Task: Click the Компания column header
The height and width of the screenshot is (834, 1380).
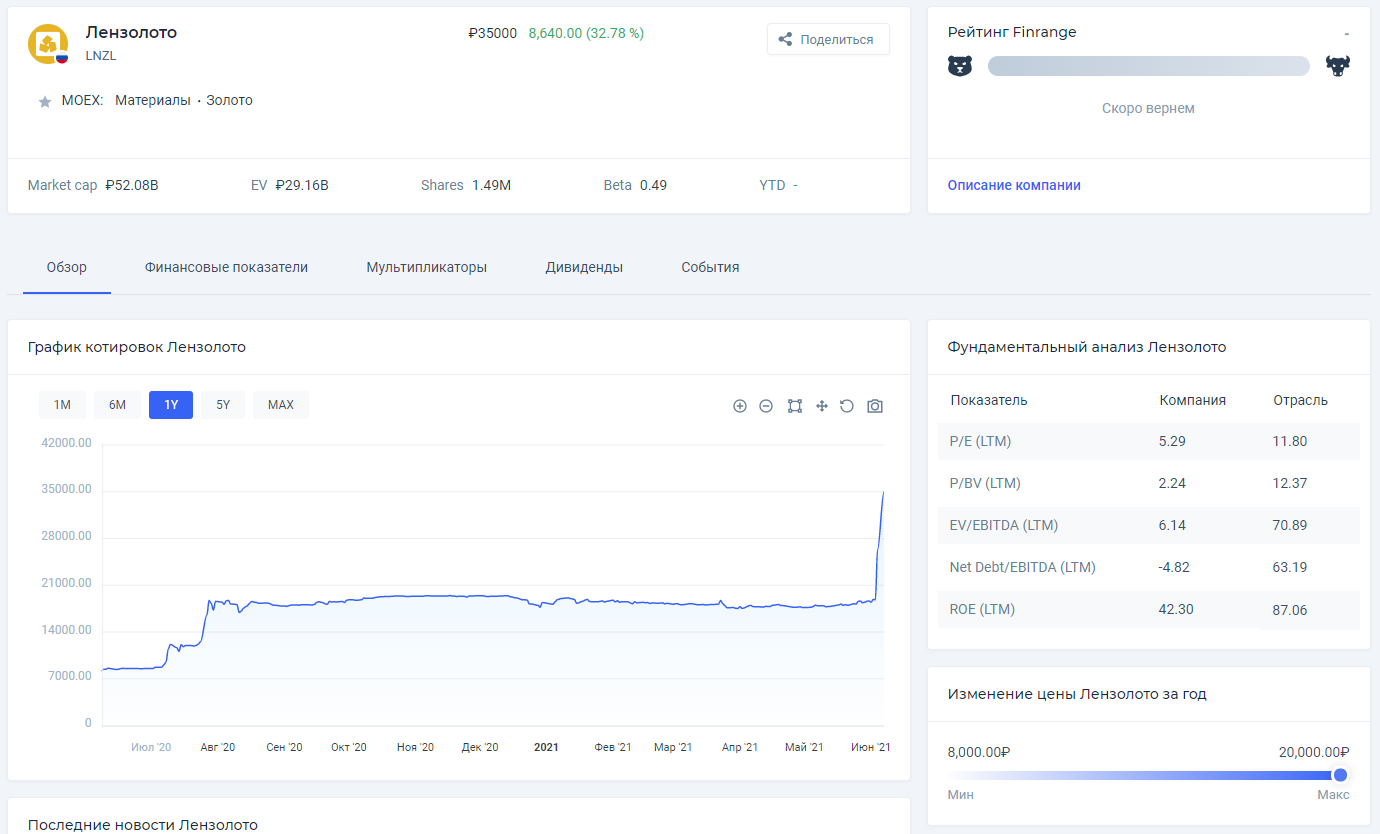Action: pos(1193,400)
